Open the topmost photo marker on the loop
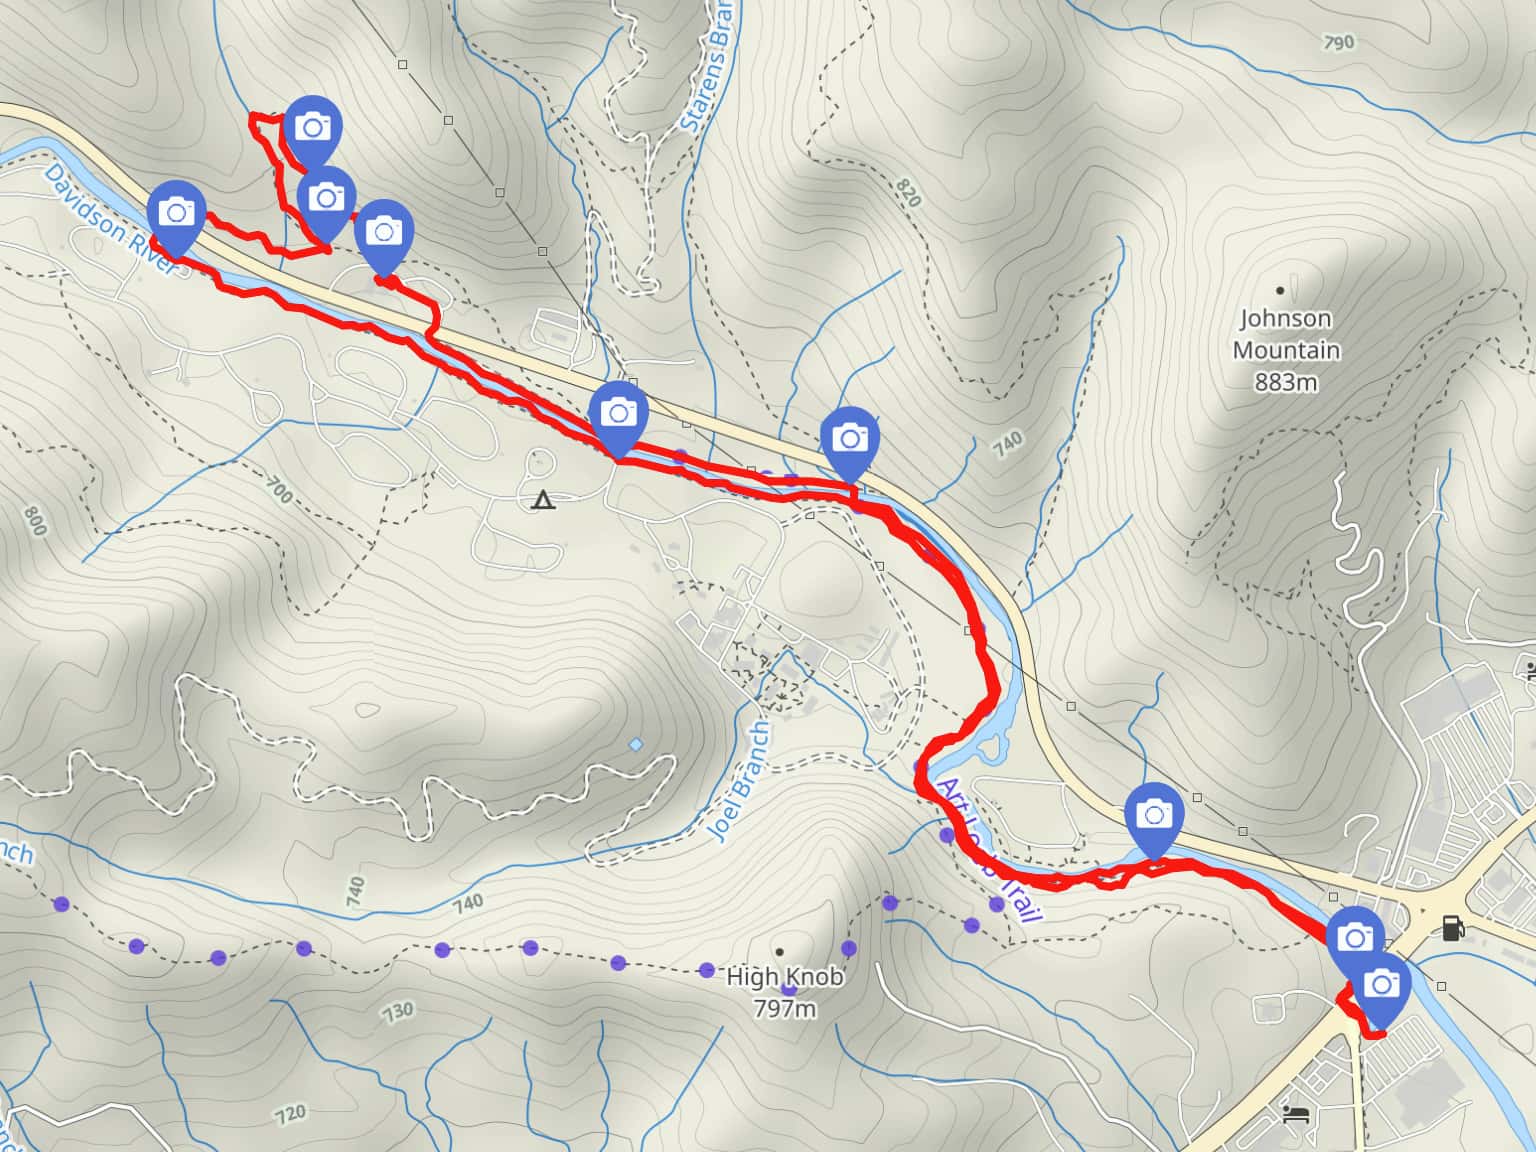Image resolution: width=1536 pixels, height=1152 pixels. coord(313,129)
